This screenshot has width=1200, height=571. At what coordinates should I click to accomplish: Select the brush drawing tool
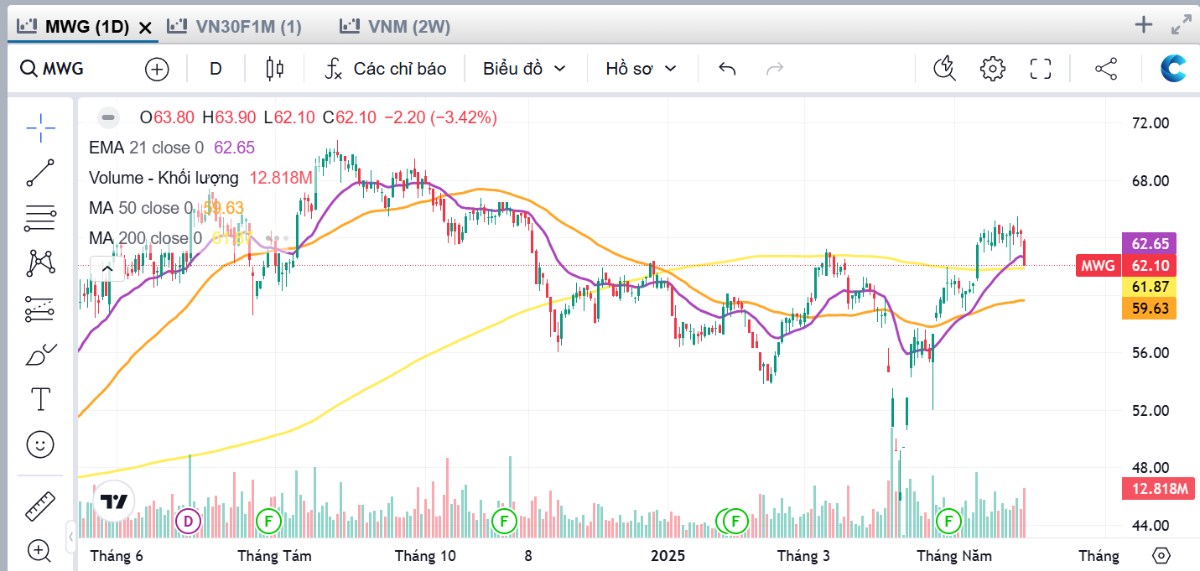[x=40, y=355]
